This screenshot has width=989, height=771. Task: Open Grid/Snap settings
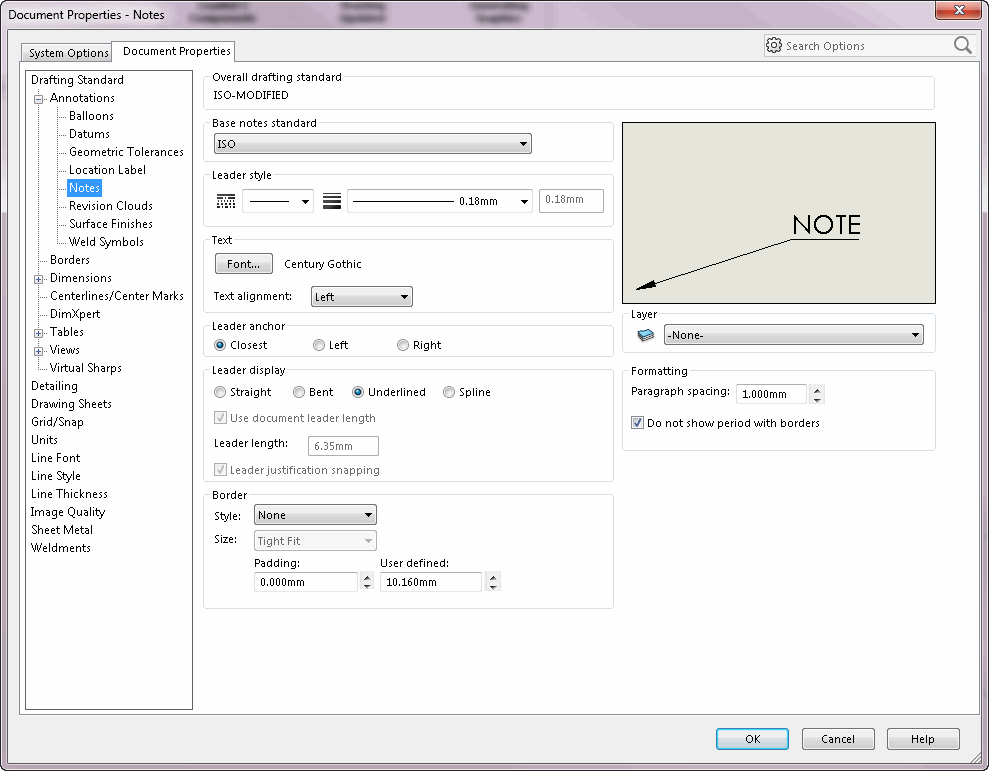click(57, 422)
